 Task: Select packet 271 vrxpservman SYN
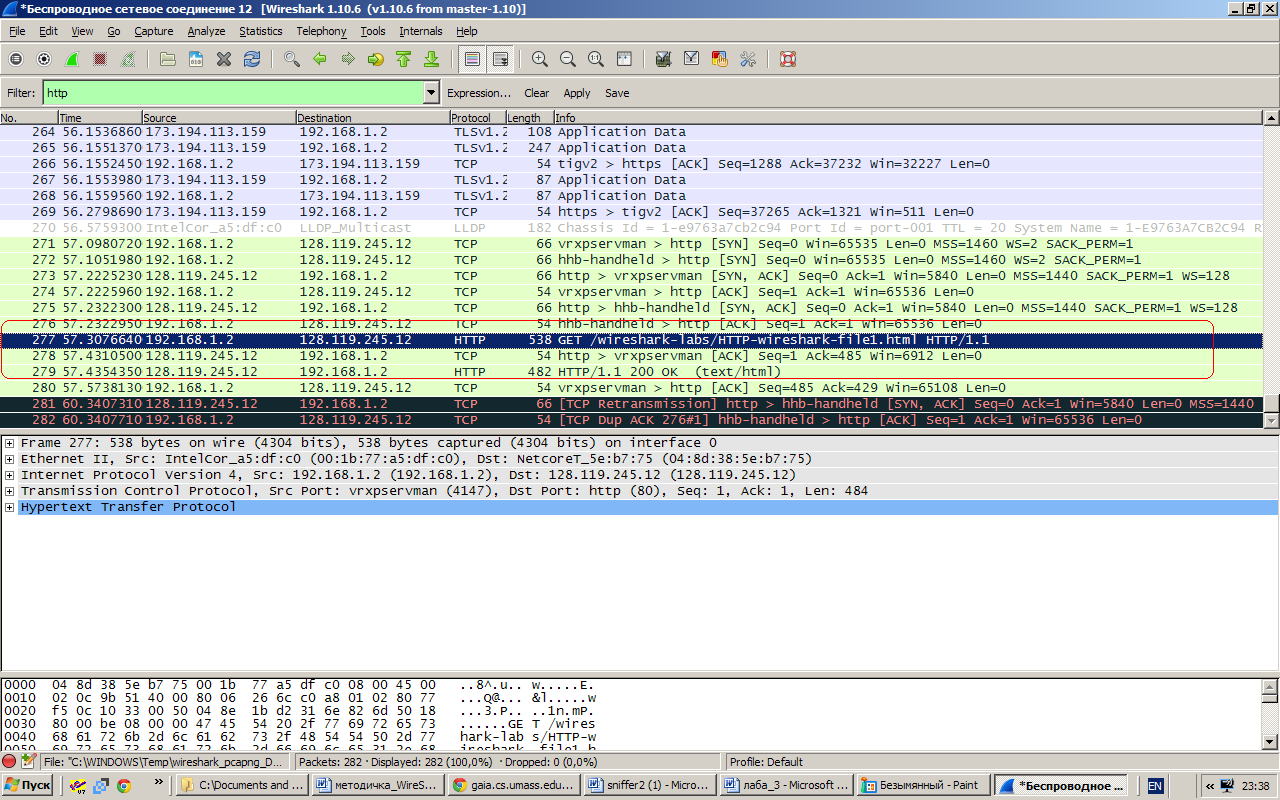(x=632, y=244)
